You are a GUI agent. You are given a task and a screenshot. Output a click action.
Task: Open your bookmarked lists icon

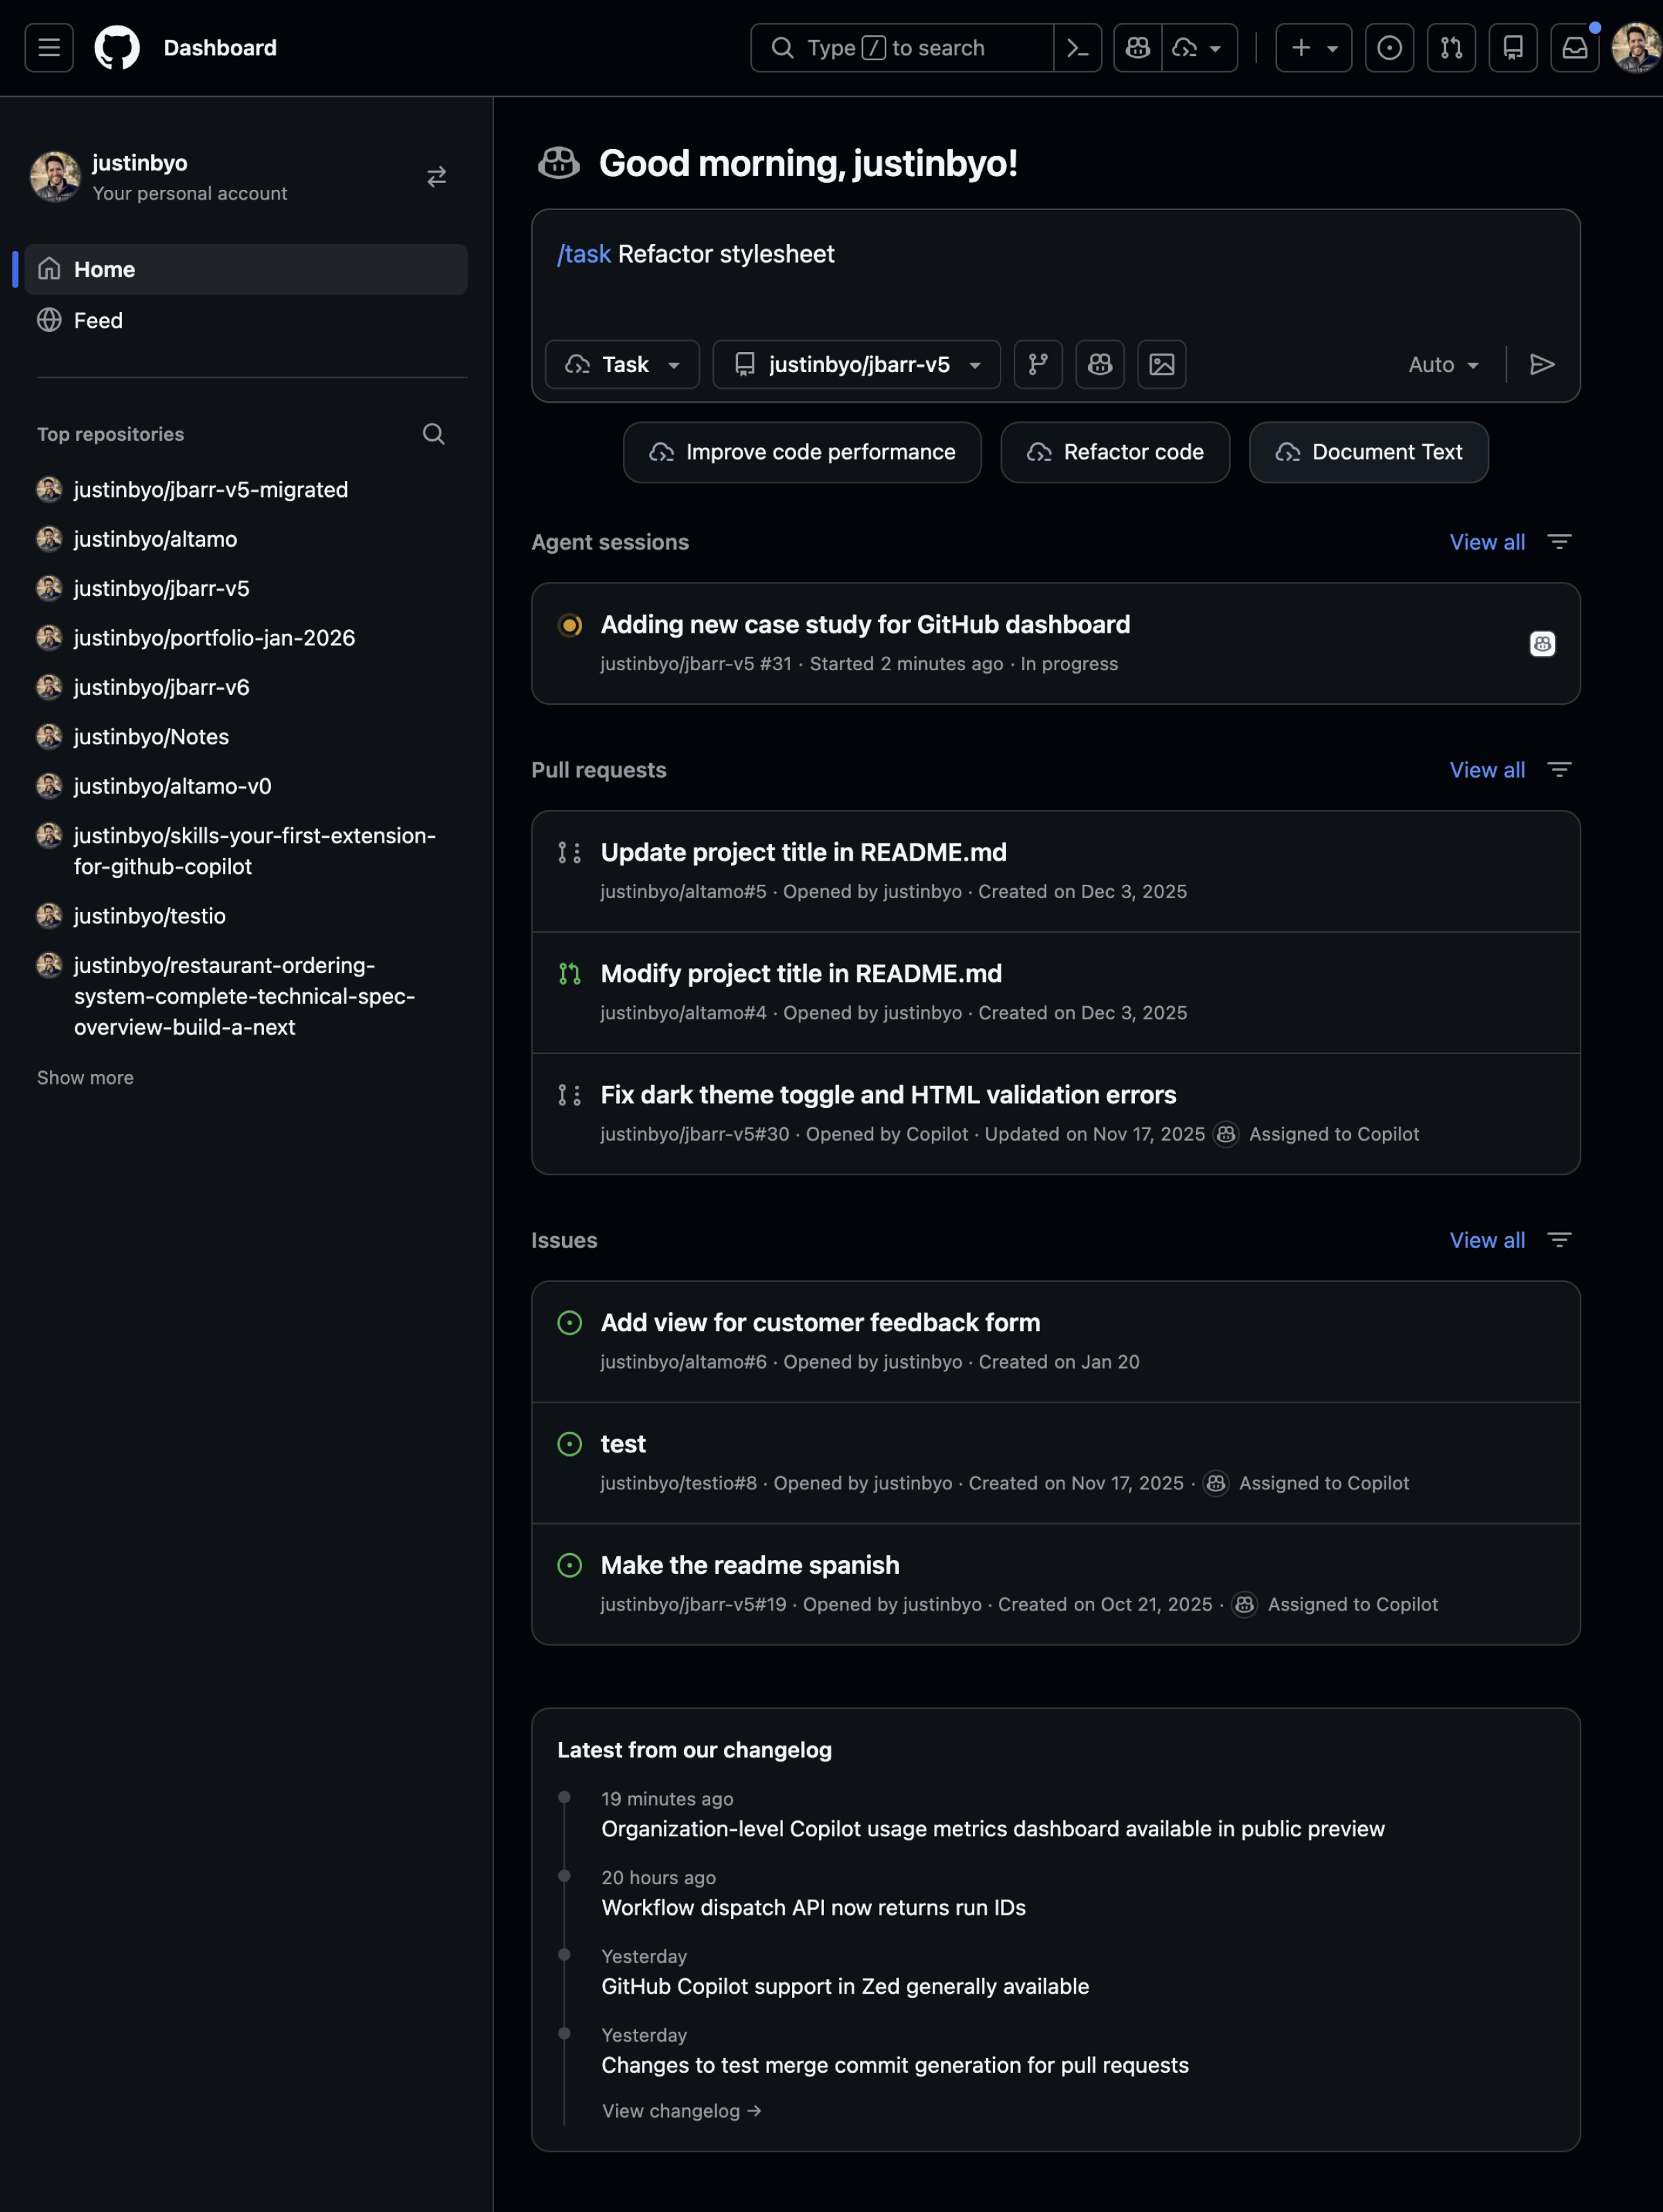coord(1513,47)
